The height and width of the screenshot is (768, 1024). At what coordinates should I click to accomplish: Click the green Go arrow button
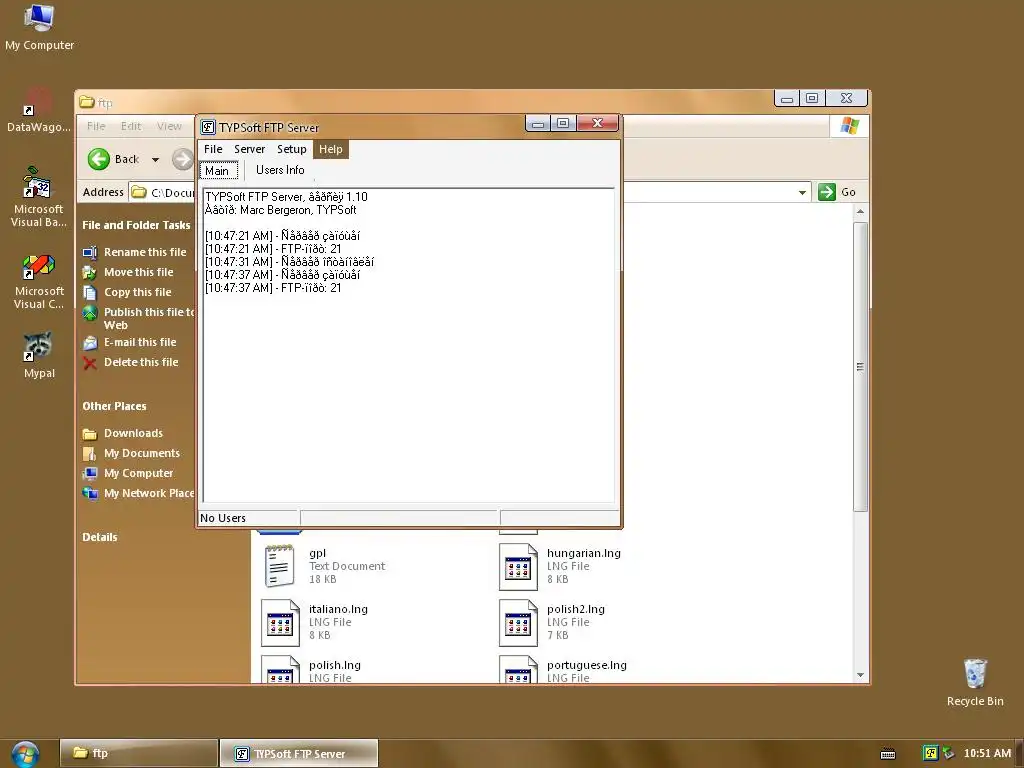tap(827, 192)
